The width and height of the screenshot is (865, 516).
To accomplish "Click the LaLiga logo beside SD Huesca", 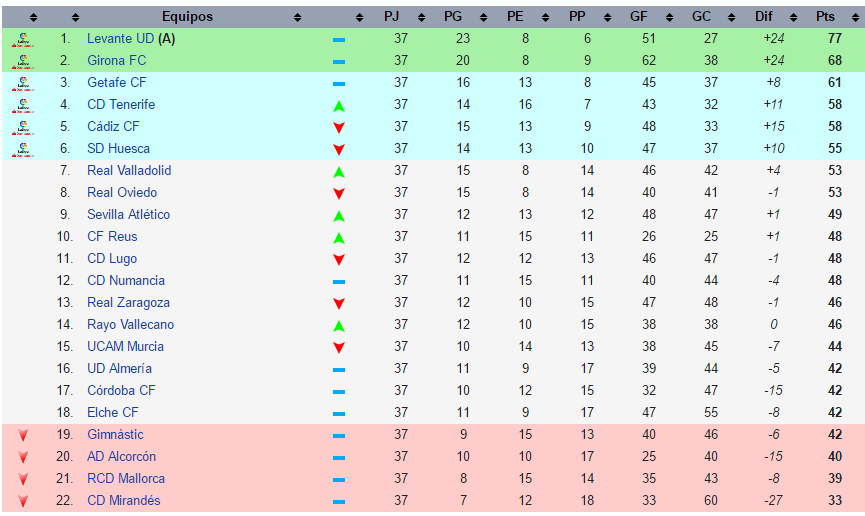I will click(x=23, y=149).
